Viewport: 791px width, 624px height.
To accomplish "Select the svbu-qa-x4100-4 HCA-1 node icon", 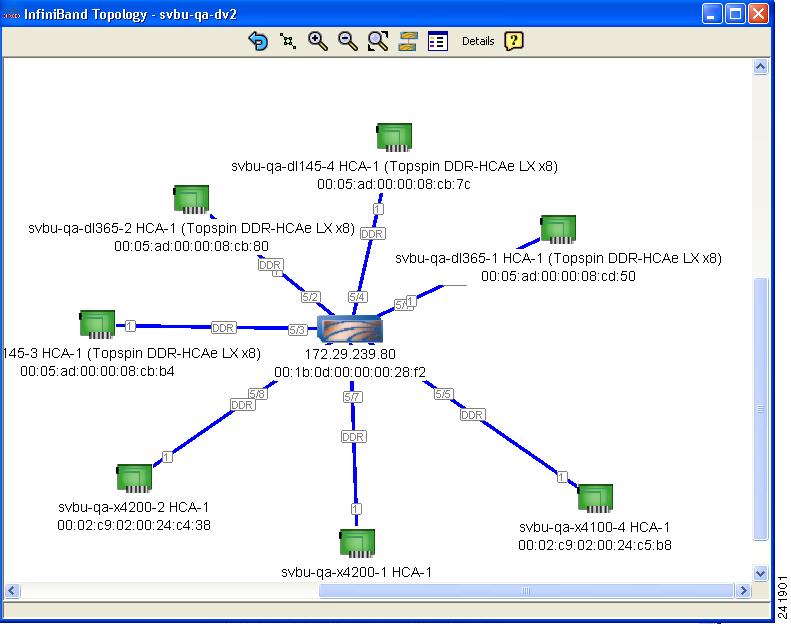I will click(x=595, y=498).
